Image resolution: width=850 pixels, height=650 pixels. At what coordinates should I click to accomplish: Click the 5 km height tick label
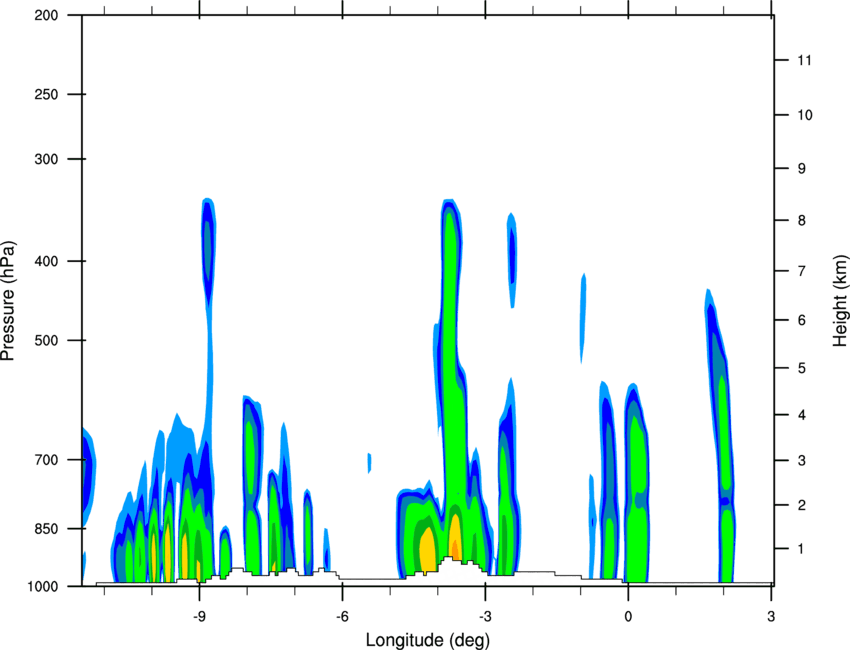802,368
